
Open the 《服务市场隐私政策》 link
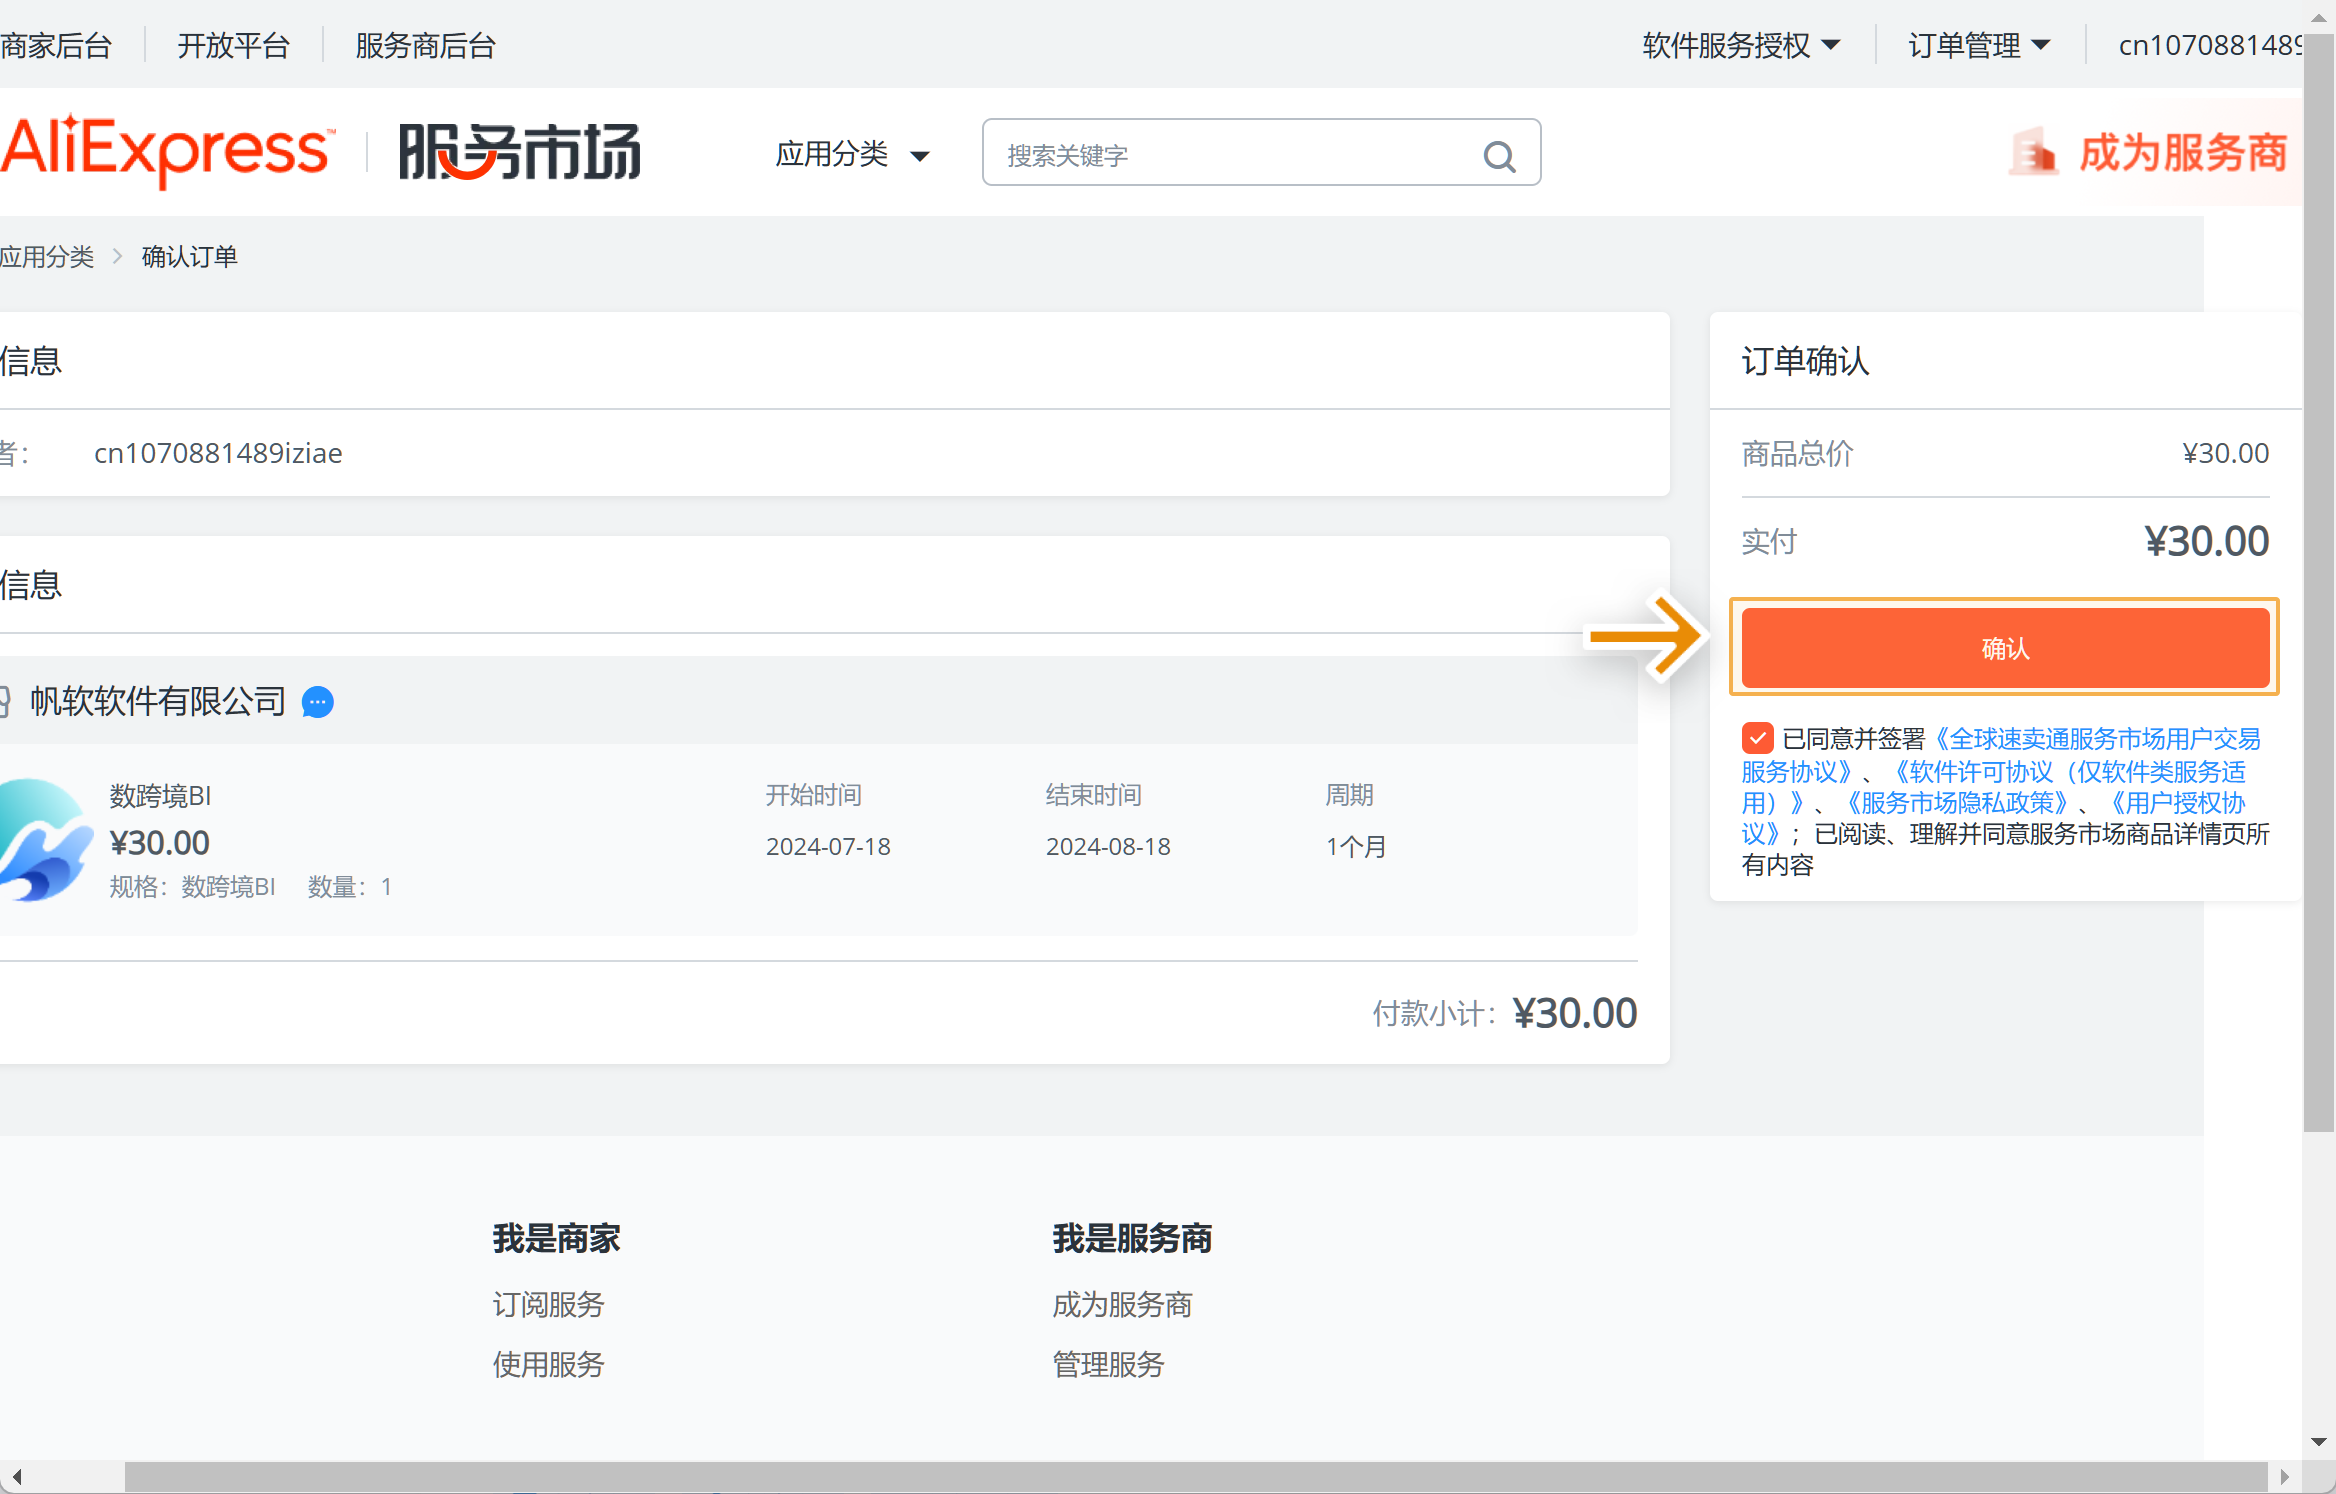click(x=1956, y=803)
